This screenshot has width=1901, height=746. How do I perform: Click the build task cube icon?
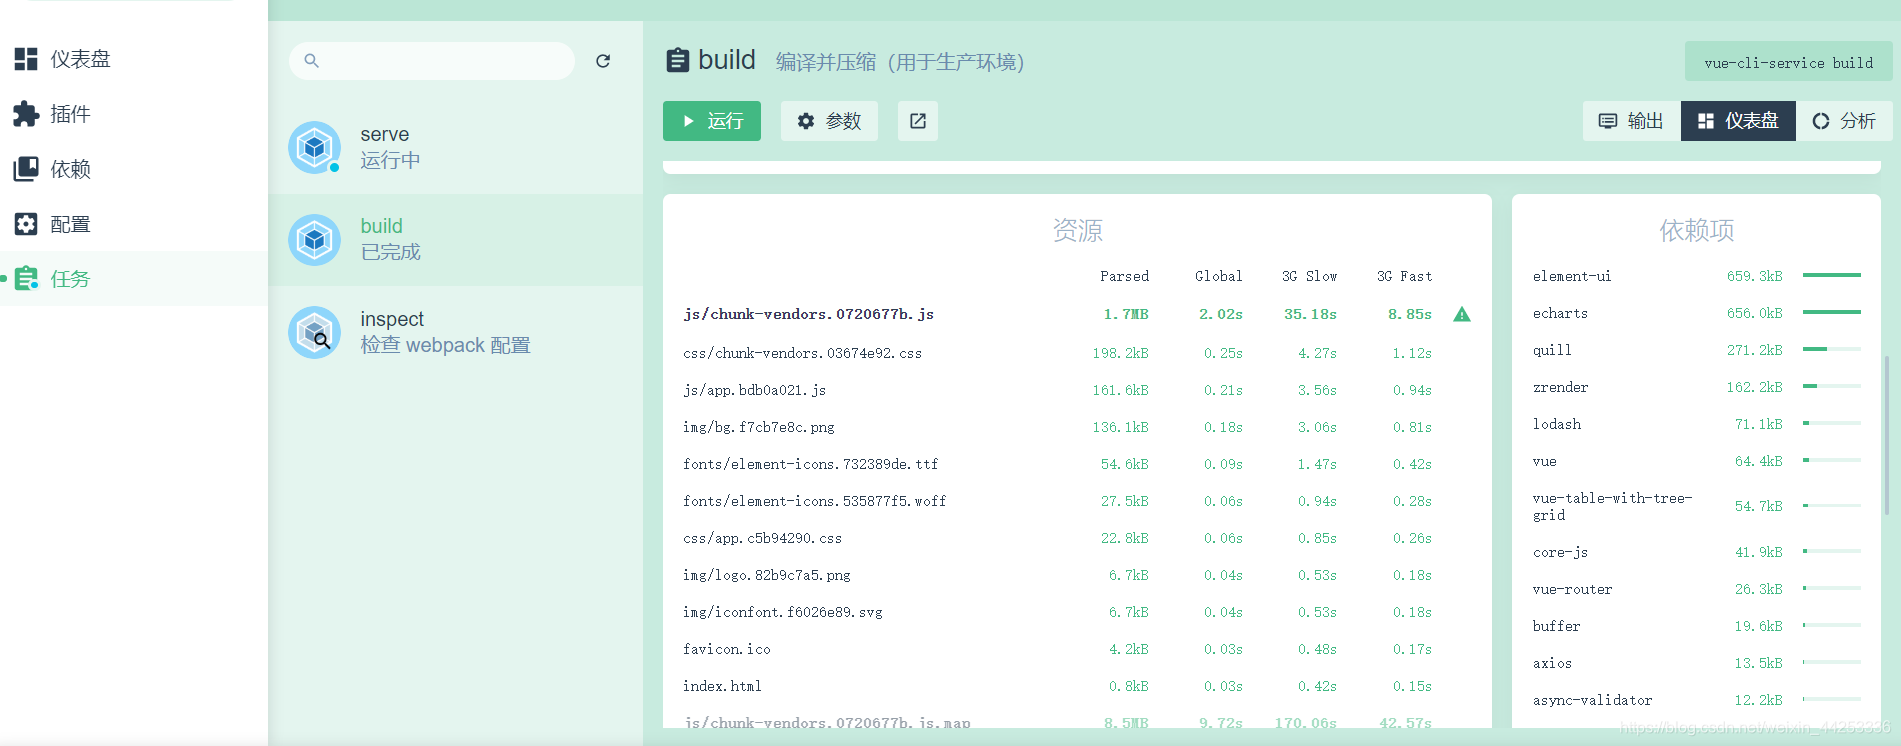[315, 240]
